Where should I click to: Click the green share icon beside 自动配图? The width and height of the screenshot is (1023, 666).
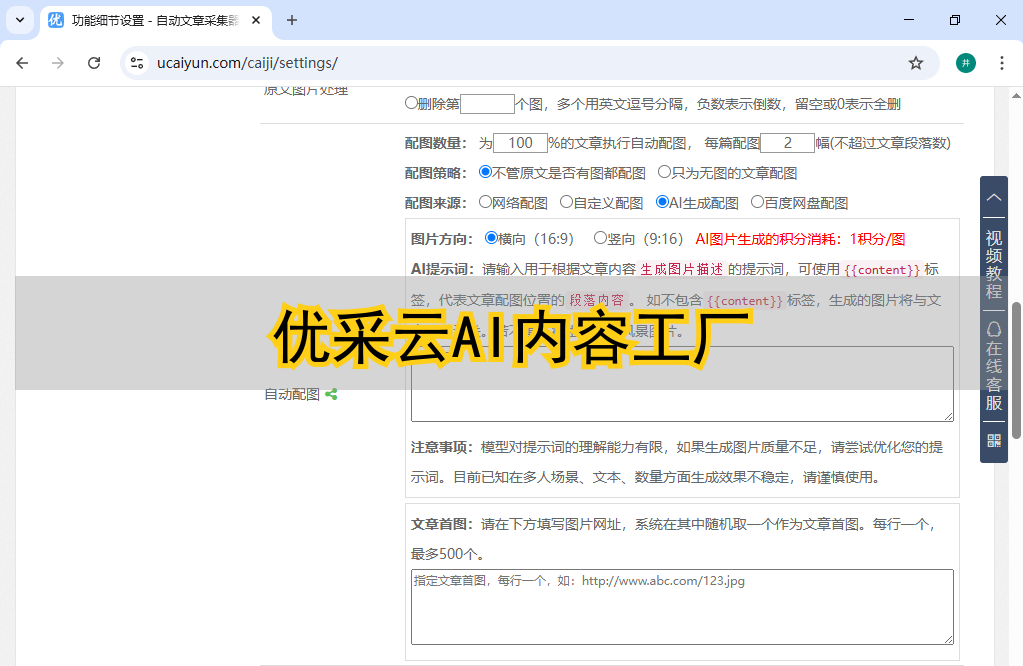331,395
